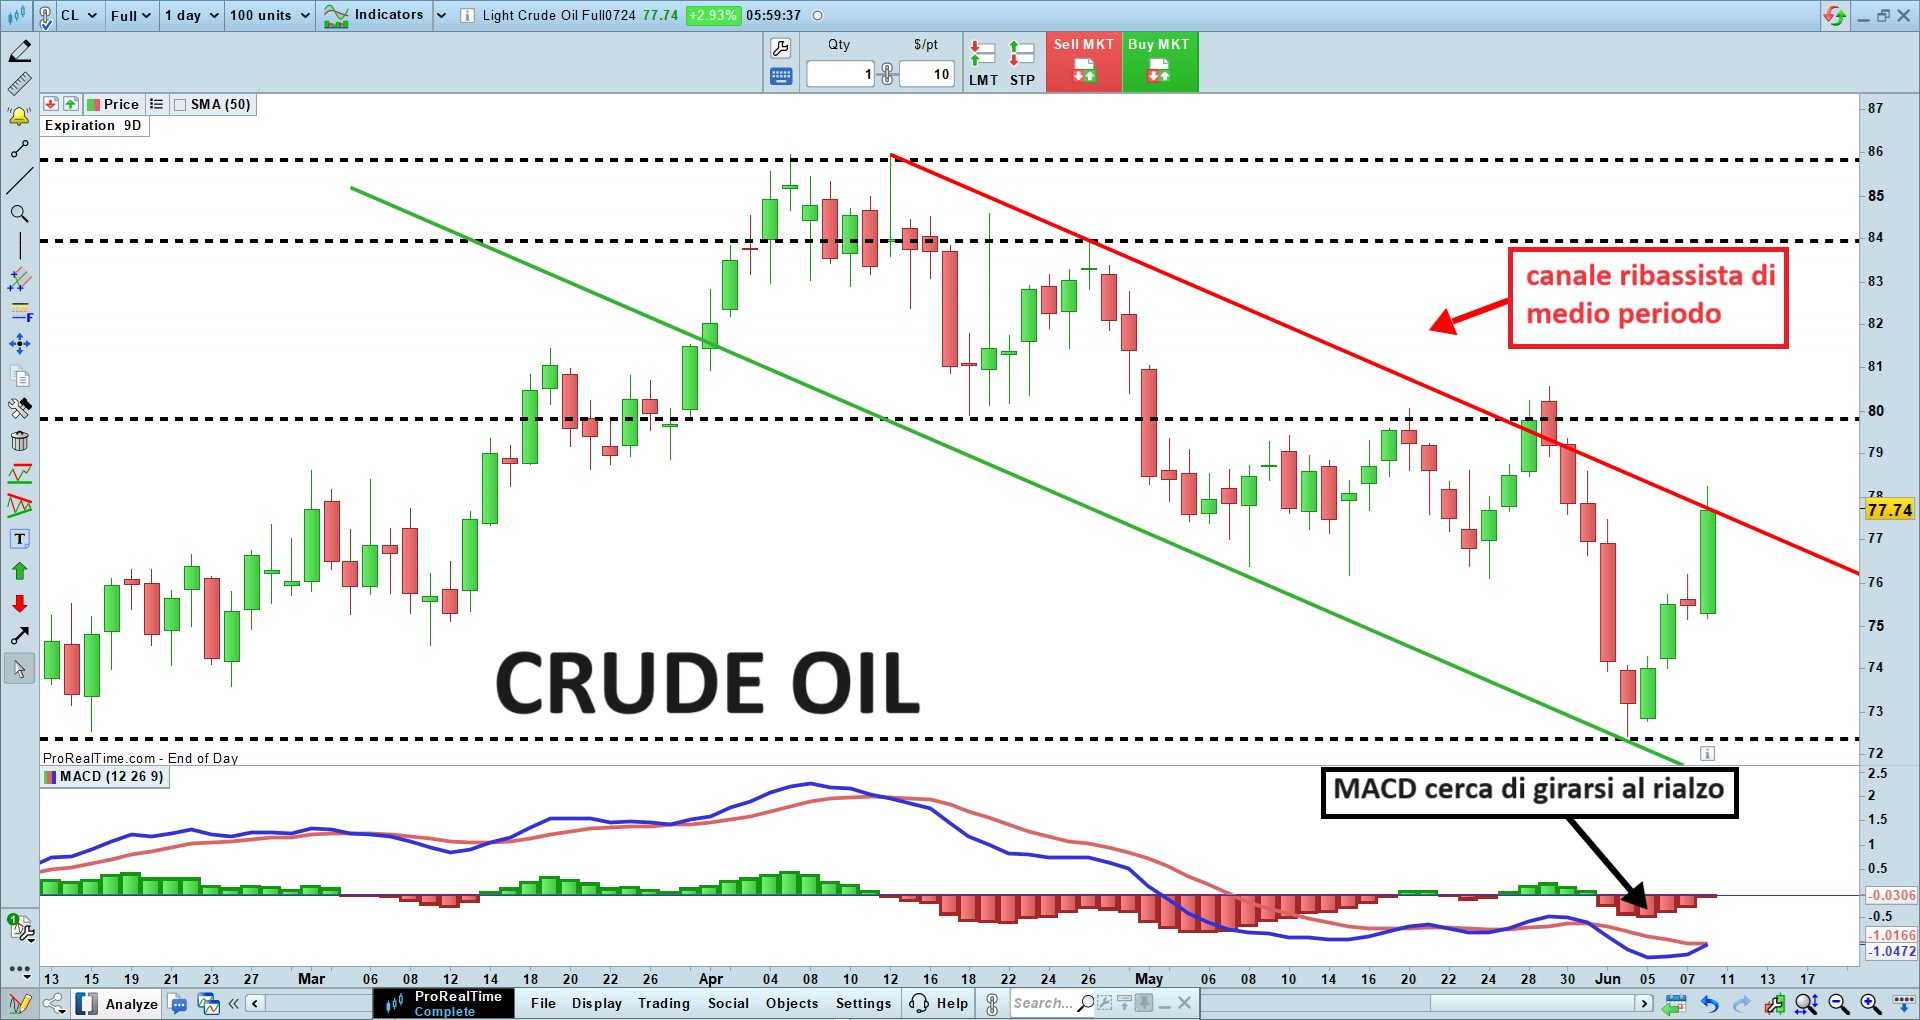Toggle the Qty and $/pt chain link
Screen dimensions: 1920x1020
click(x=887, y=74)
